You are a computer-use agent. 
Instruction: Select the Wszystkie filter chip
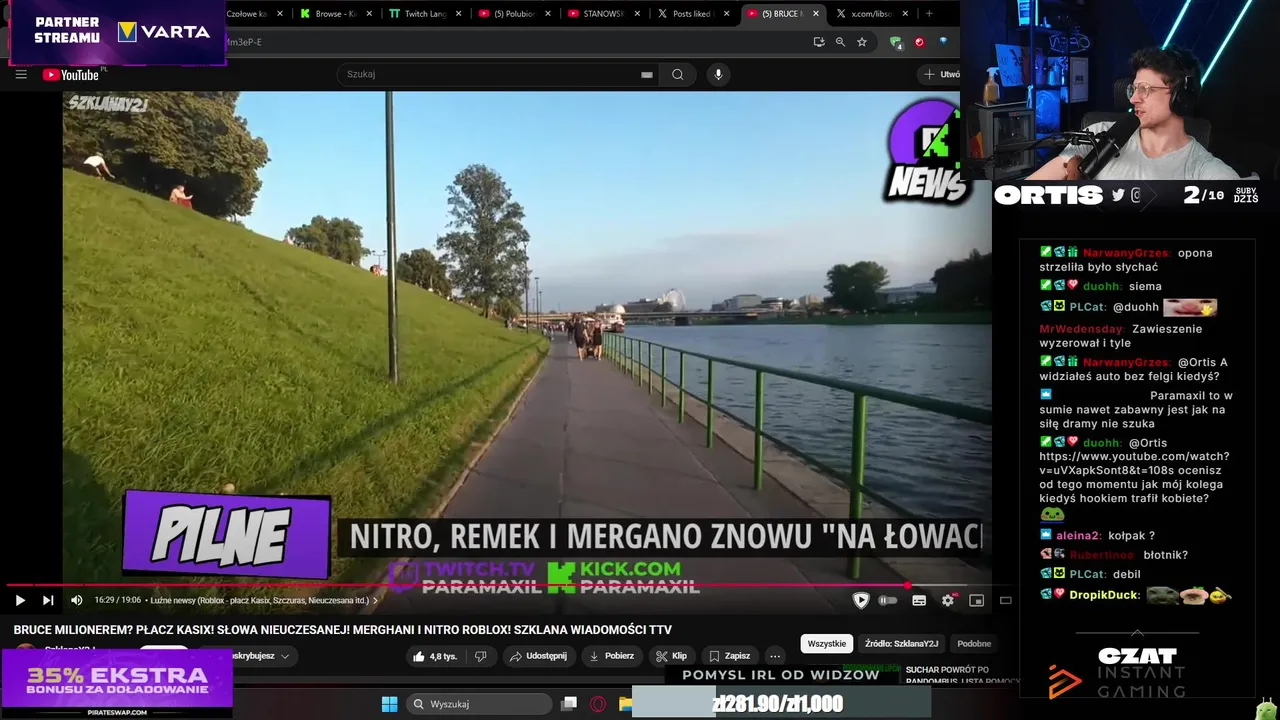click(x=827, y=644)
